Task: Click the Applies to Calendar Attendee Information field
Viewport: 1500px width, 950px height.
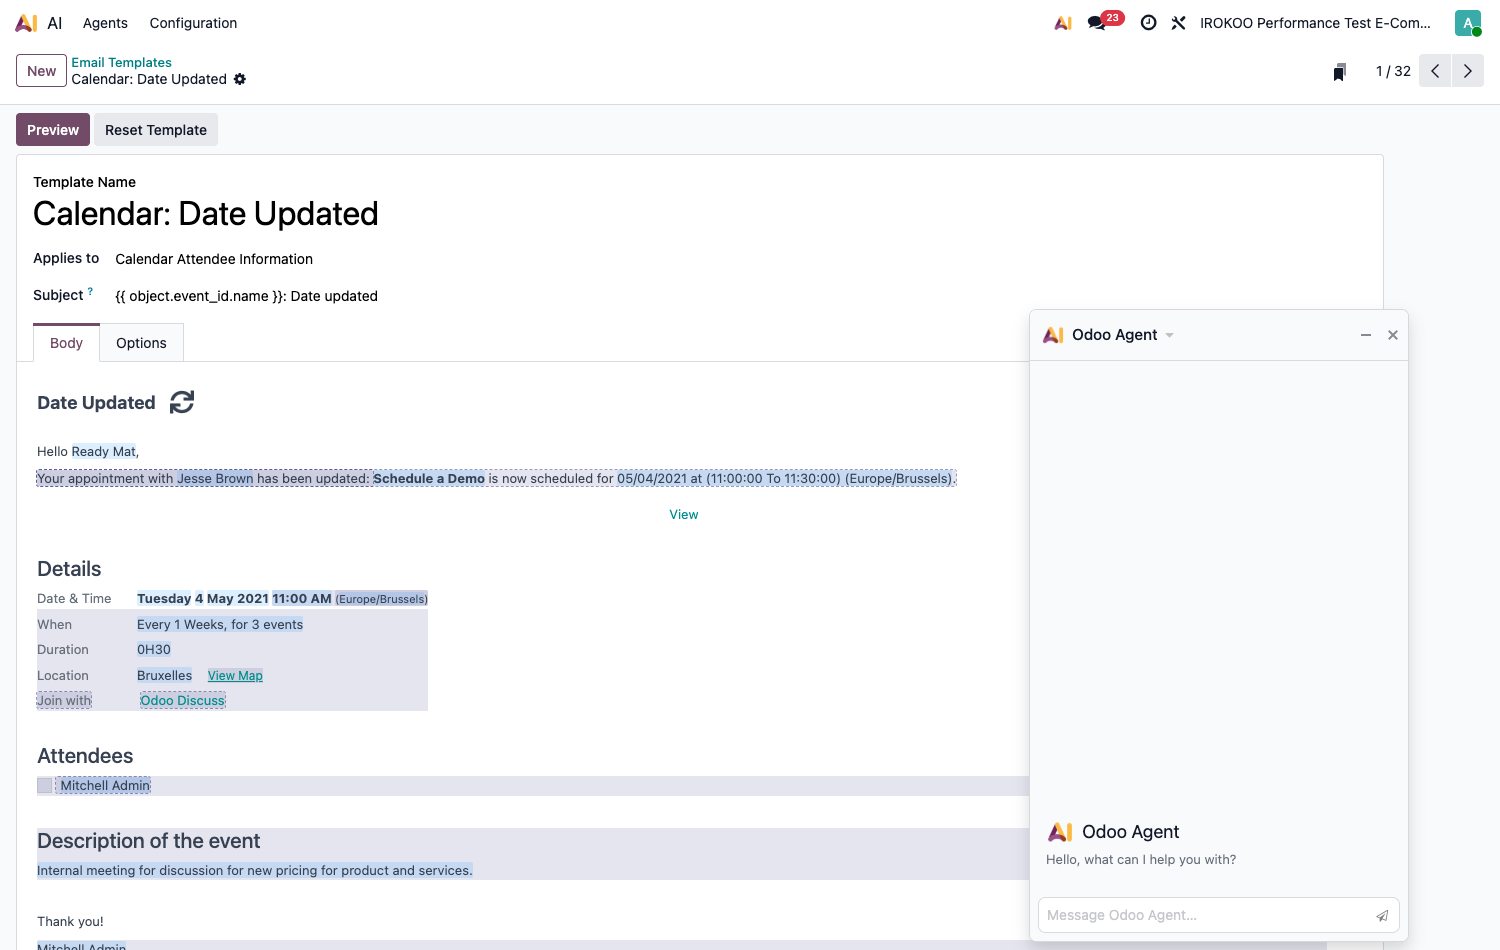Action: 214,259
